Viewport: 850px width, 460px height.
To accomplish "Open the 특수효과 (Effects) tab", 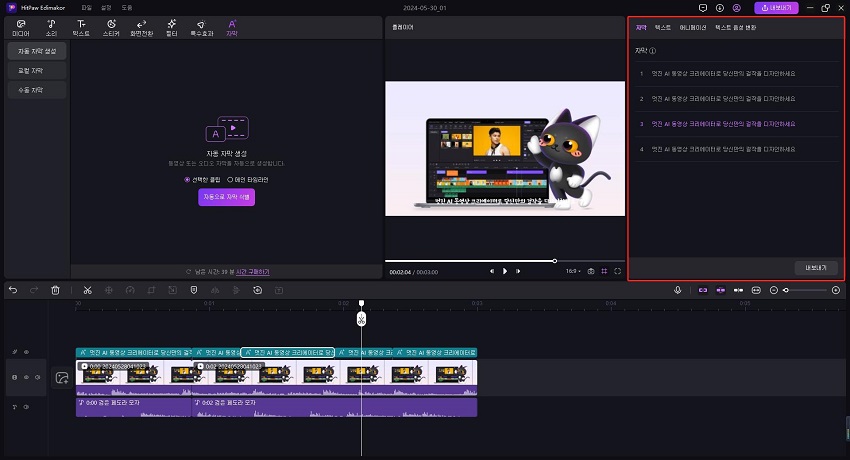I will click(202, 28).
